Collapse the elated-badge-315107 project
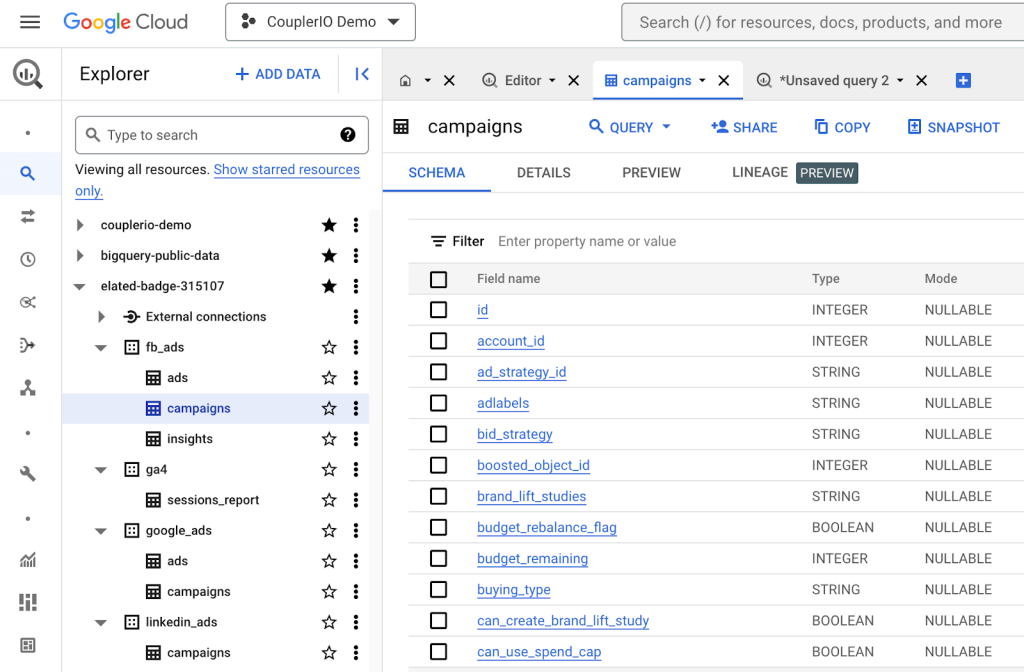Image resolution: width=1024 pixels, height=672 pixels. tap(80, 286)
